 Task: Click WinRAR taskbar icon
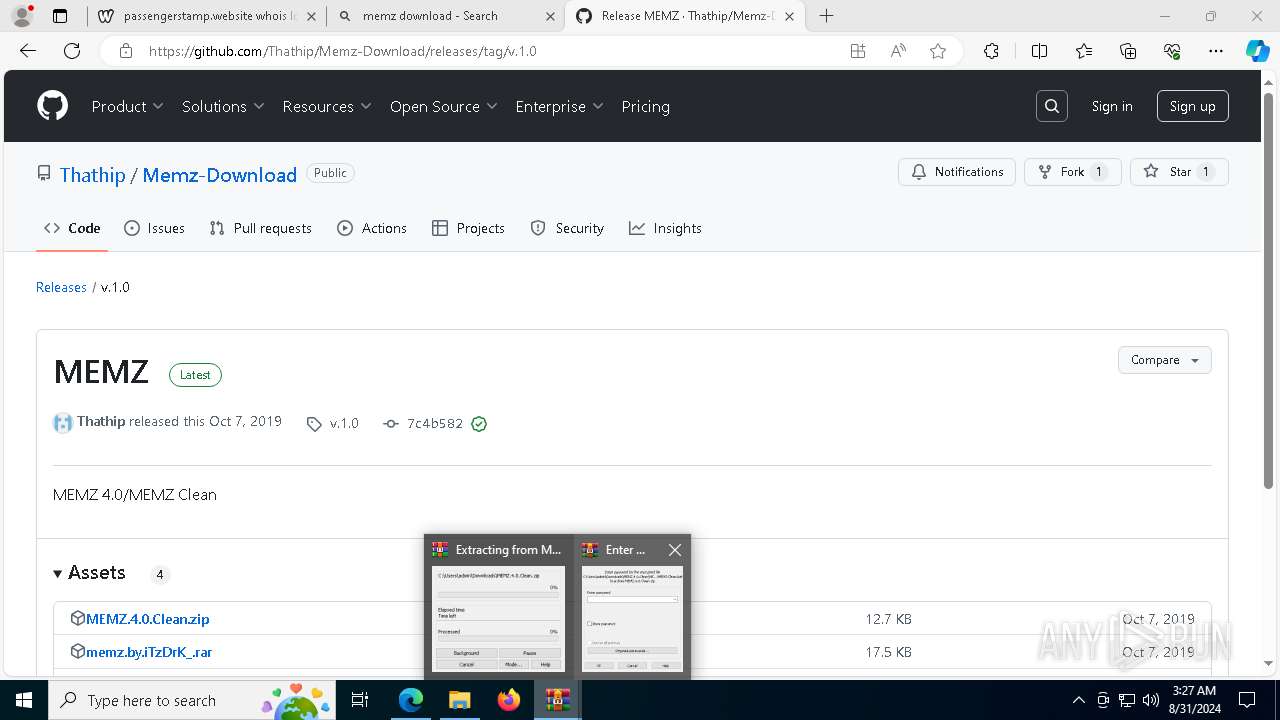pyautogui.click(x=557, y=700)
